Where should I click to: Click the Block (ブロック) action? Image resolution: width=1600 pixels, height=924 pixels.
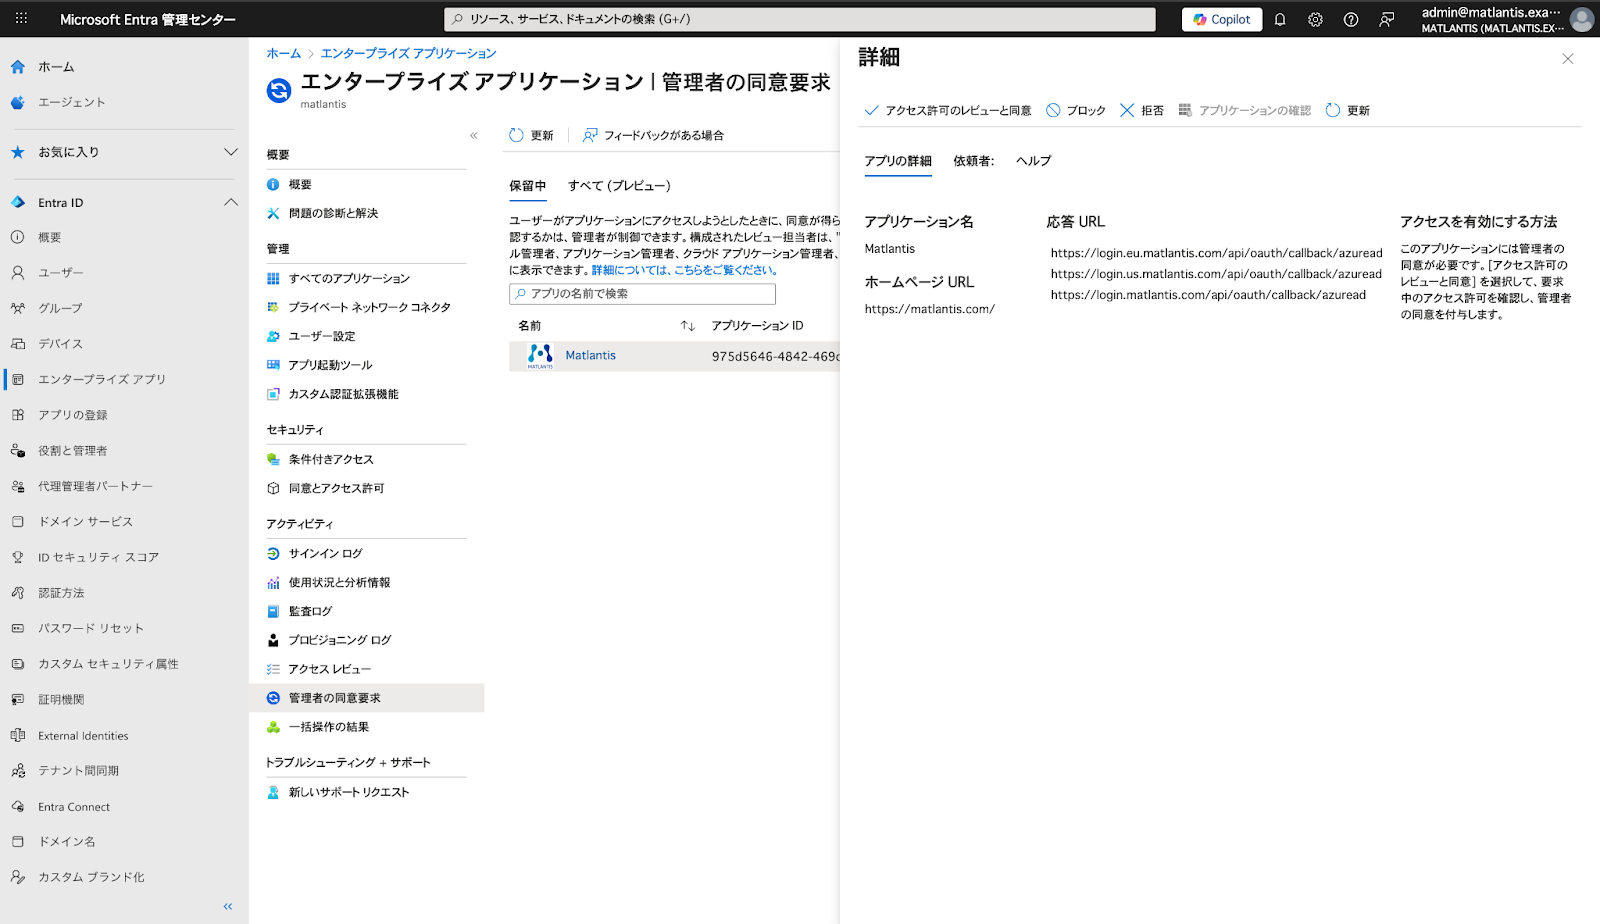[1076, 111]
